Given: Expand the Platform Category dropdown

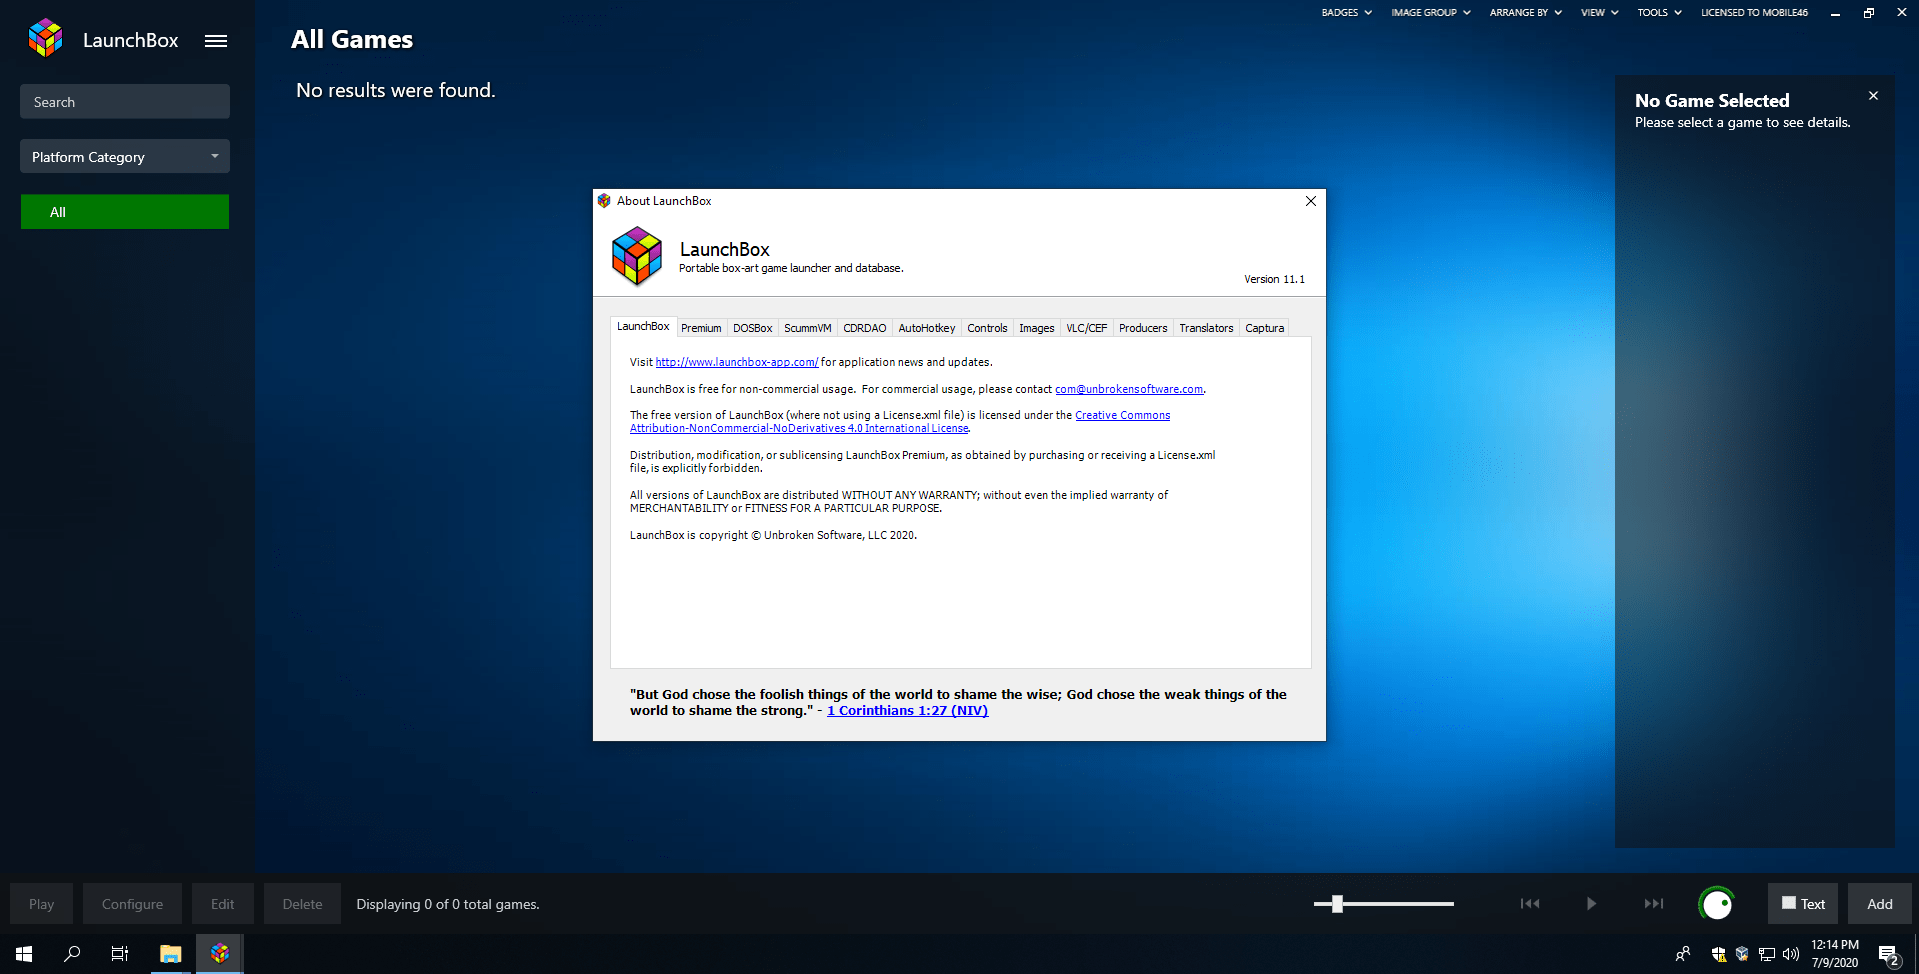Looking at the screenshot, I should coord(125,156).
